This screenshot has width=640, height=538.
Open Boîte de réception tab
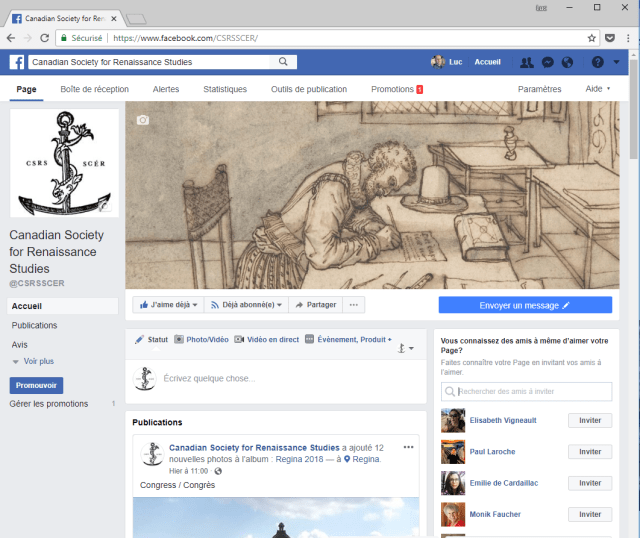click(95, 89)
